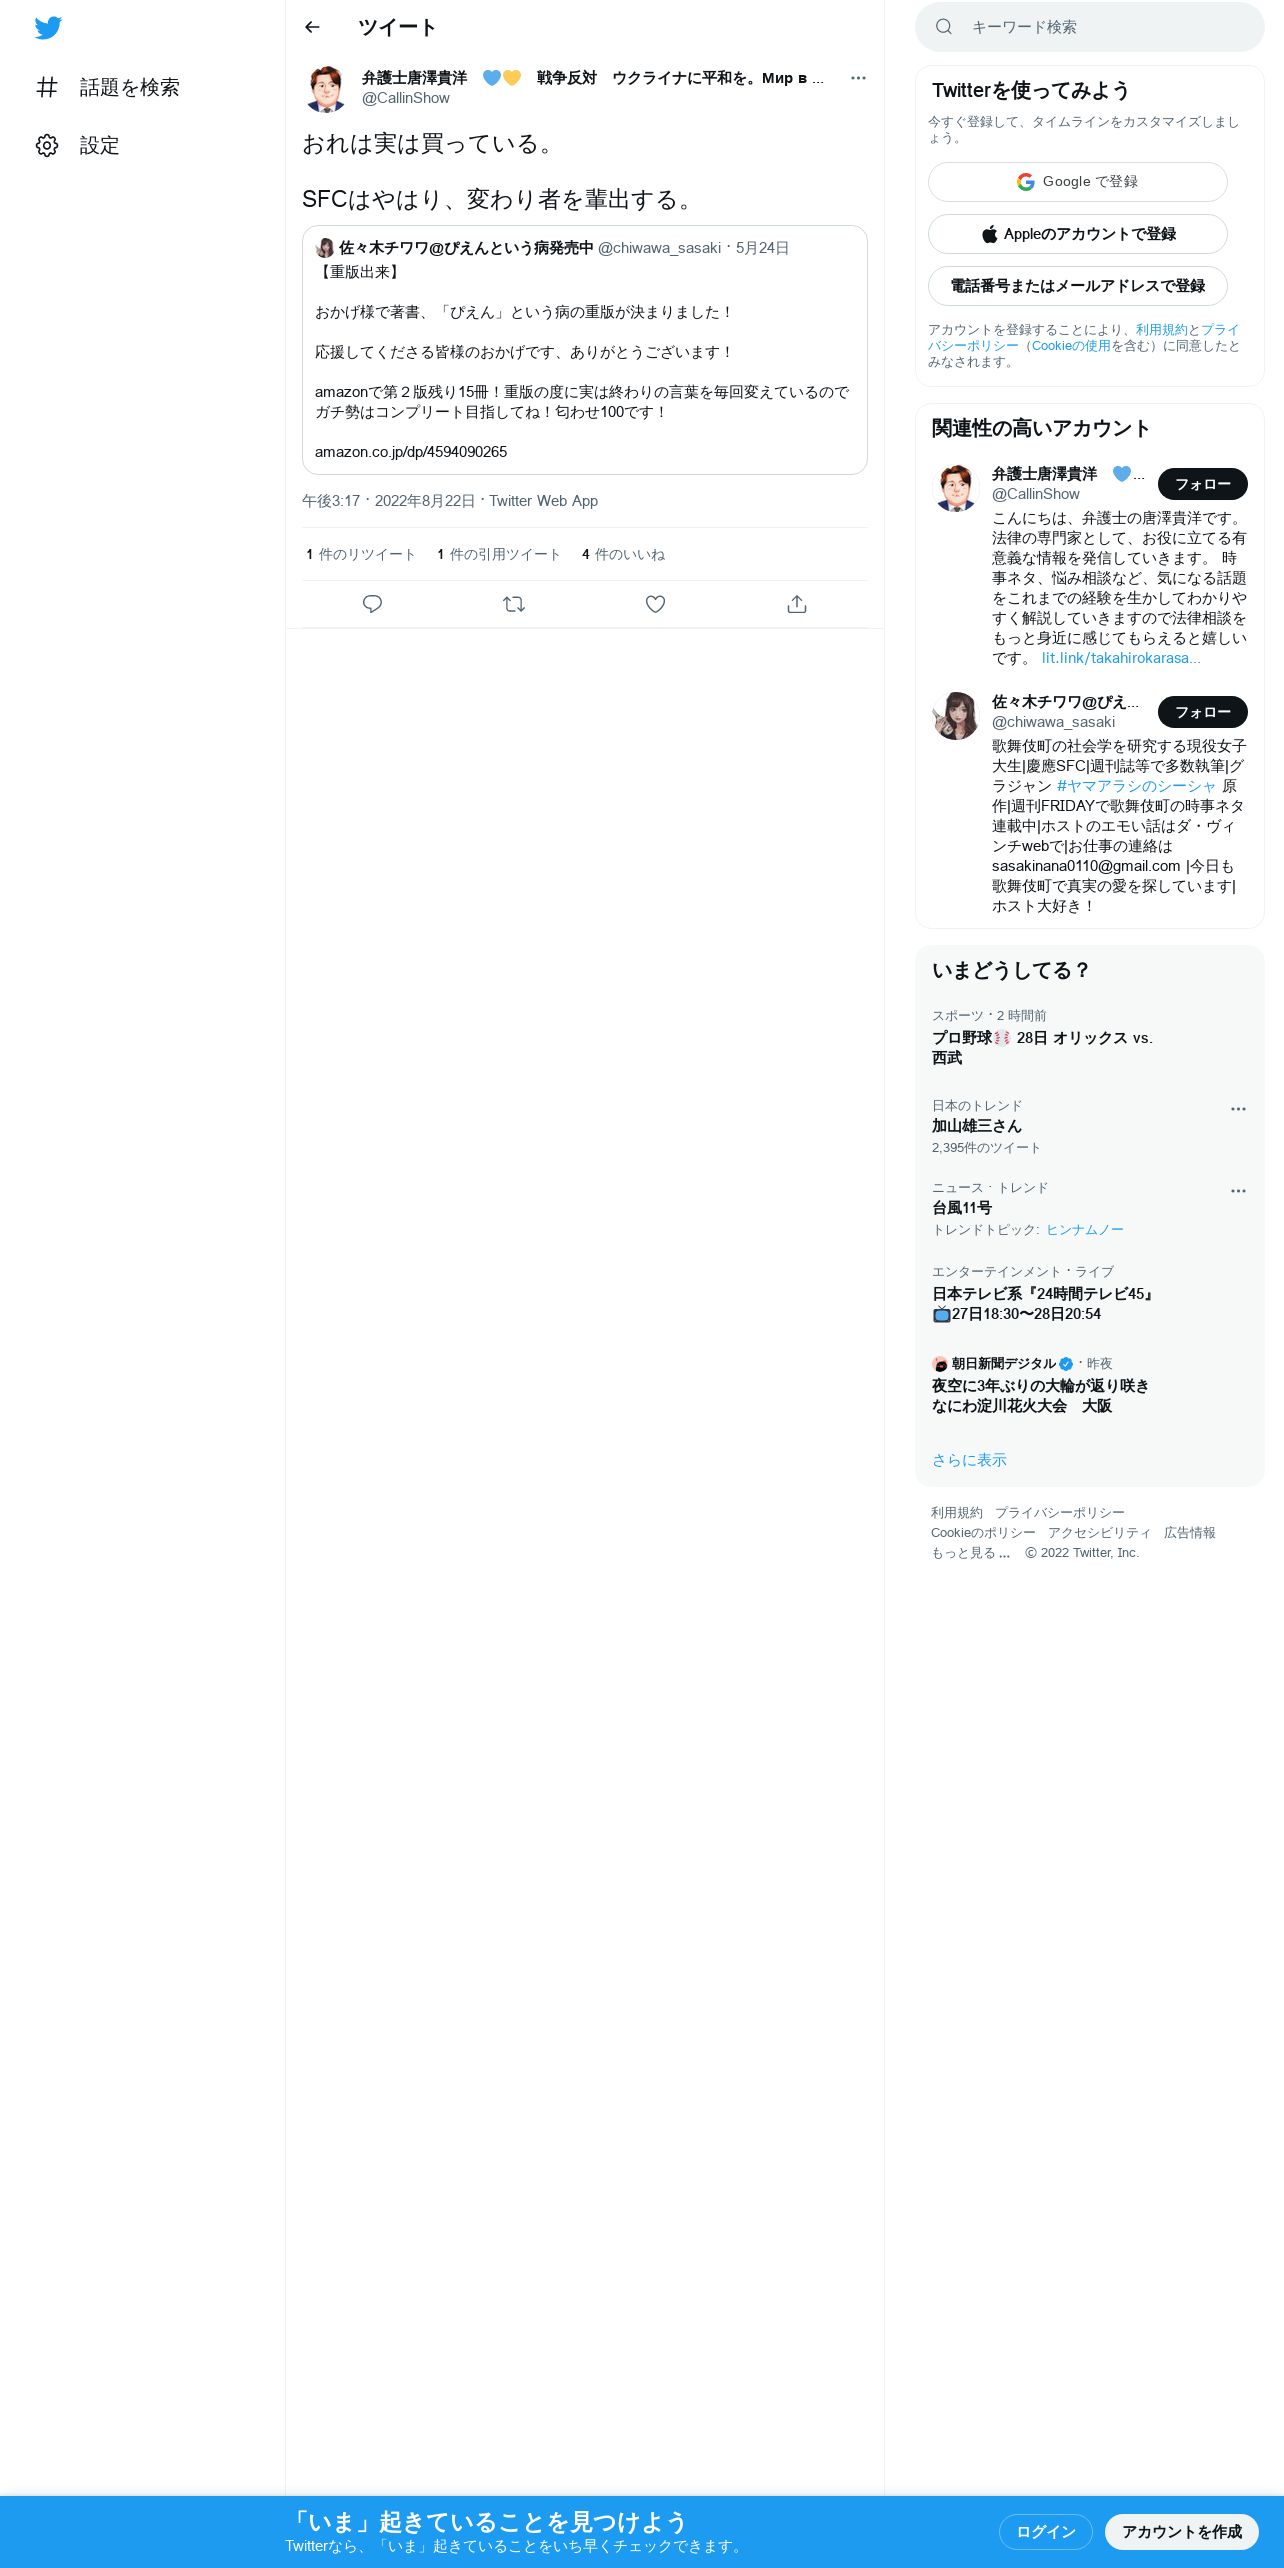Open 佐々木チワワ profile avatar thumbnail
Screen dimensions: 1284x2568
(956, 716)
